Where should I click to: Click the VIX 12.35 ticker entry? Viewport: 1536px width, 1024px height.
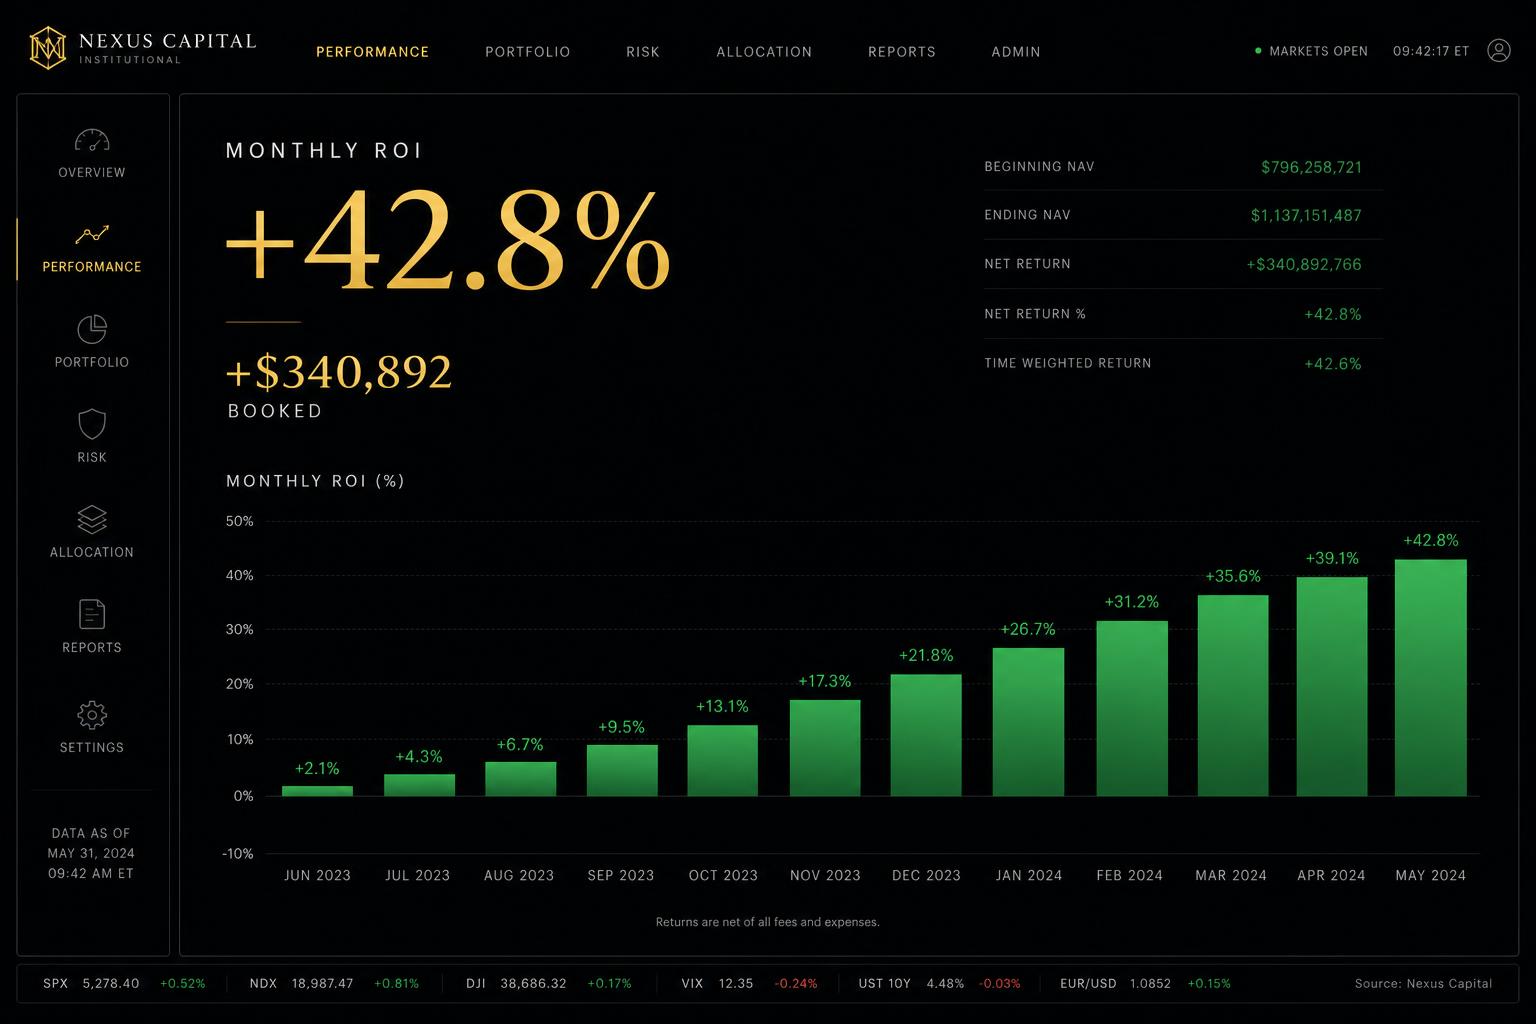(x=749, y=984)
